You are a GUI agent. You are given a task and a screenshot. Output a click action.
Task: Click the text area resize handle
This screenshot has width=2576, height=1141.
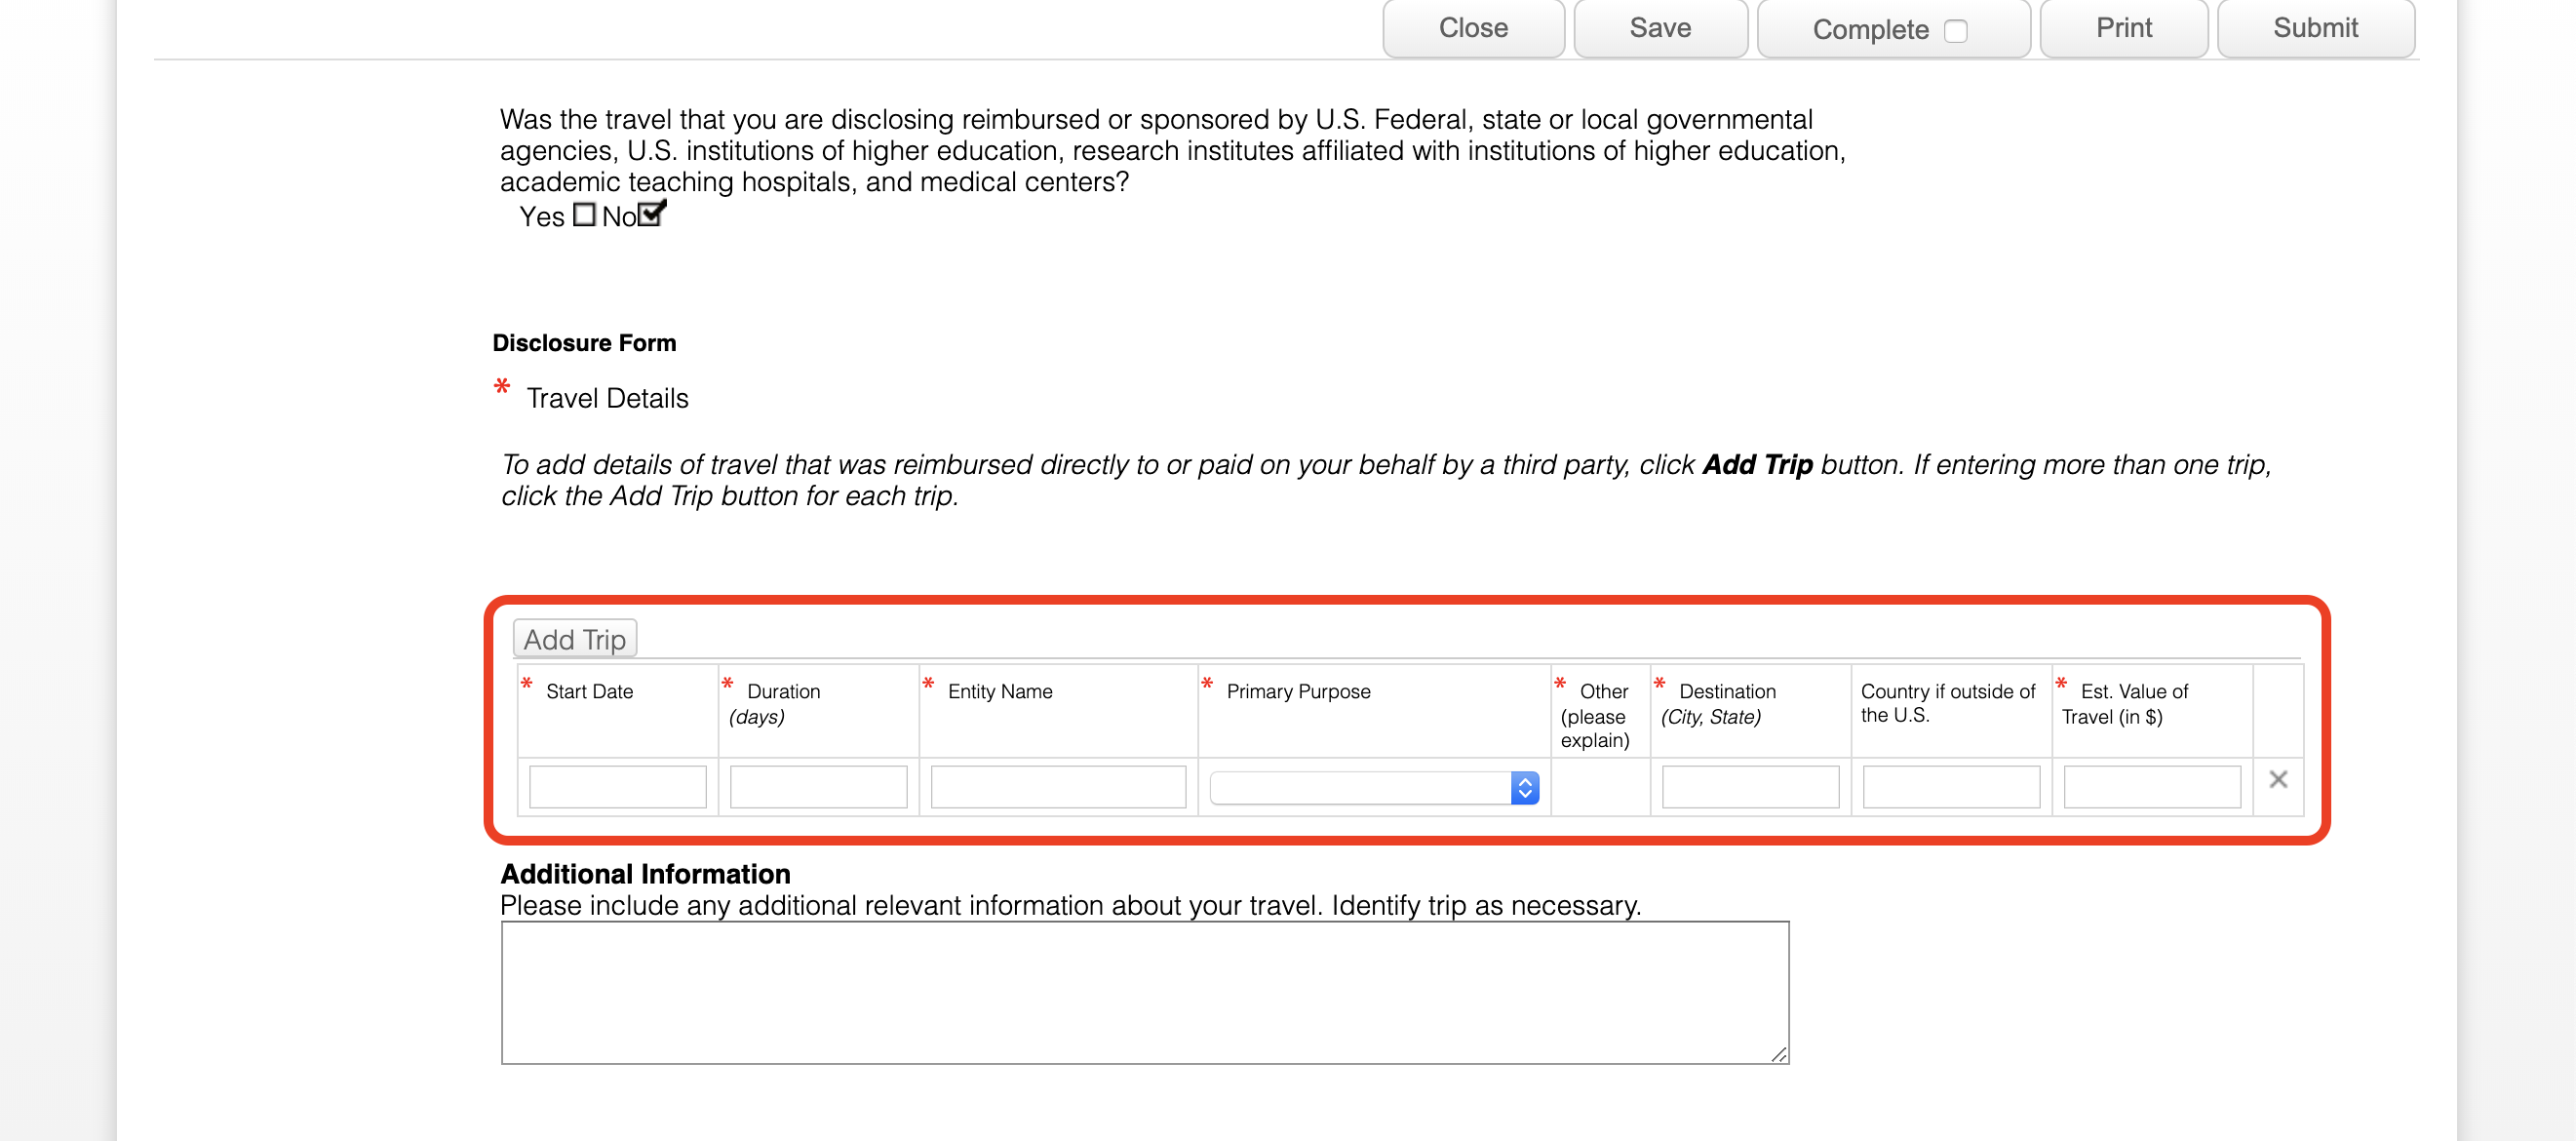point(1779,1054)
